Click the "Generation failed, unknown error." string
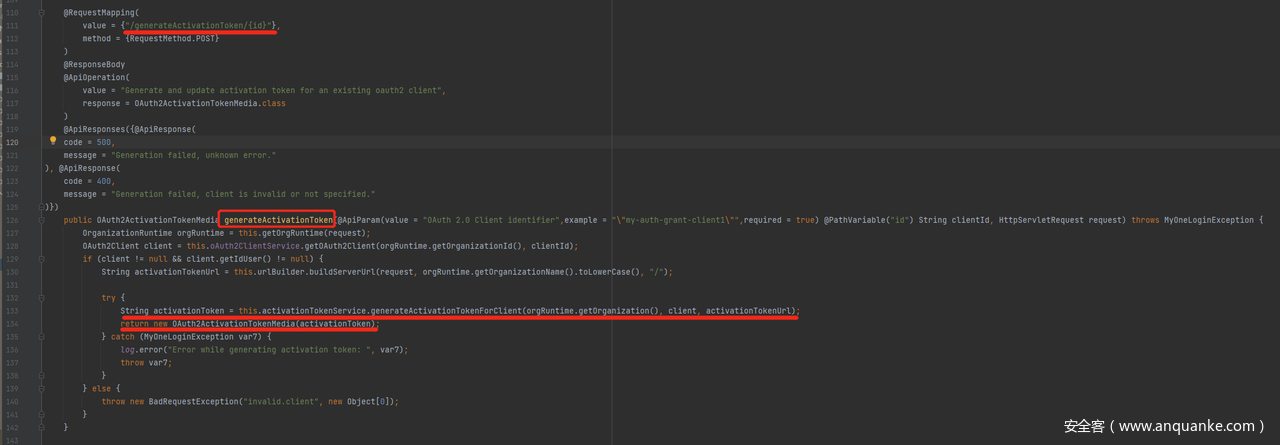 pyautogui.click(x=193, y=155)
